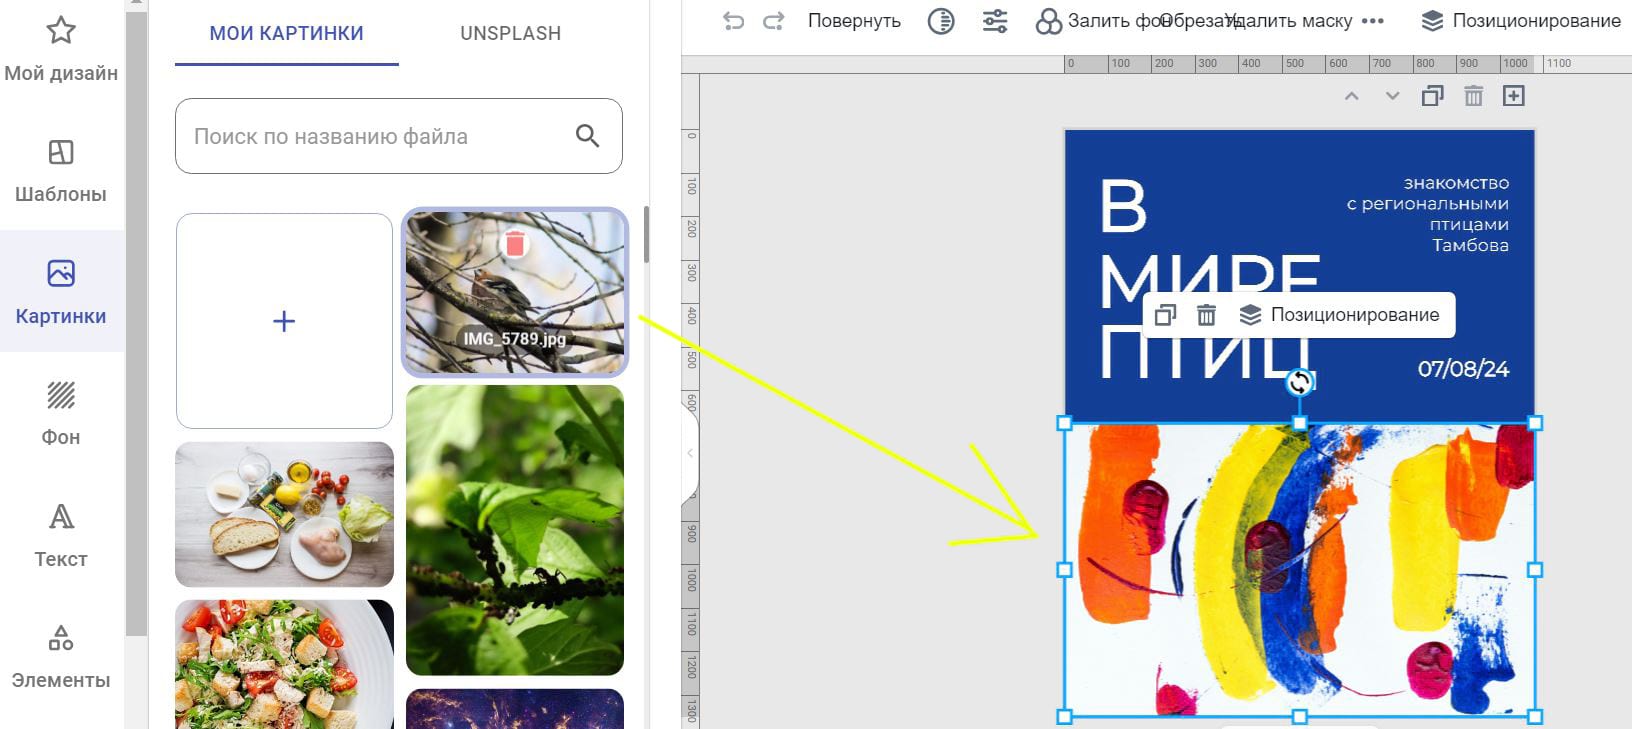The image size is (1632, 729).
Task: Click Удалить маску in the toolbar
Action: pyautogui.click(x=1290, y=21)
